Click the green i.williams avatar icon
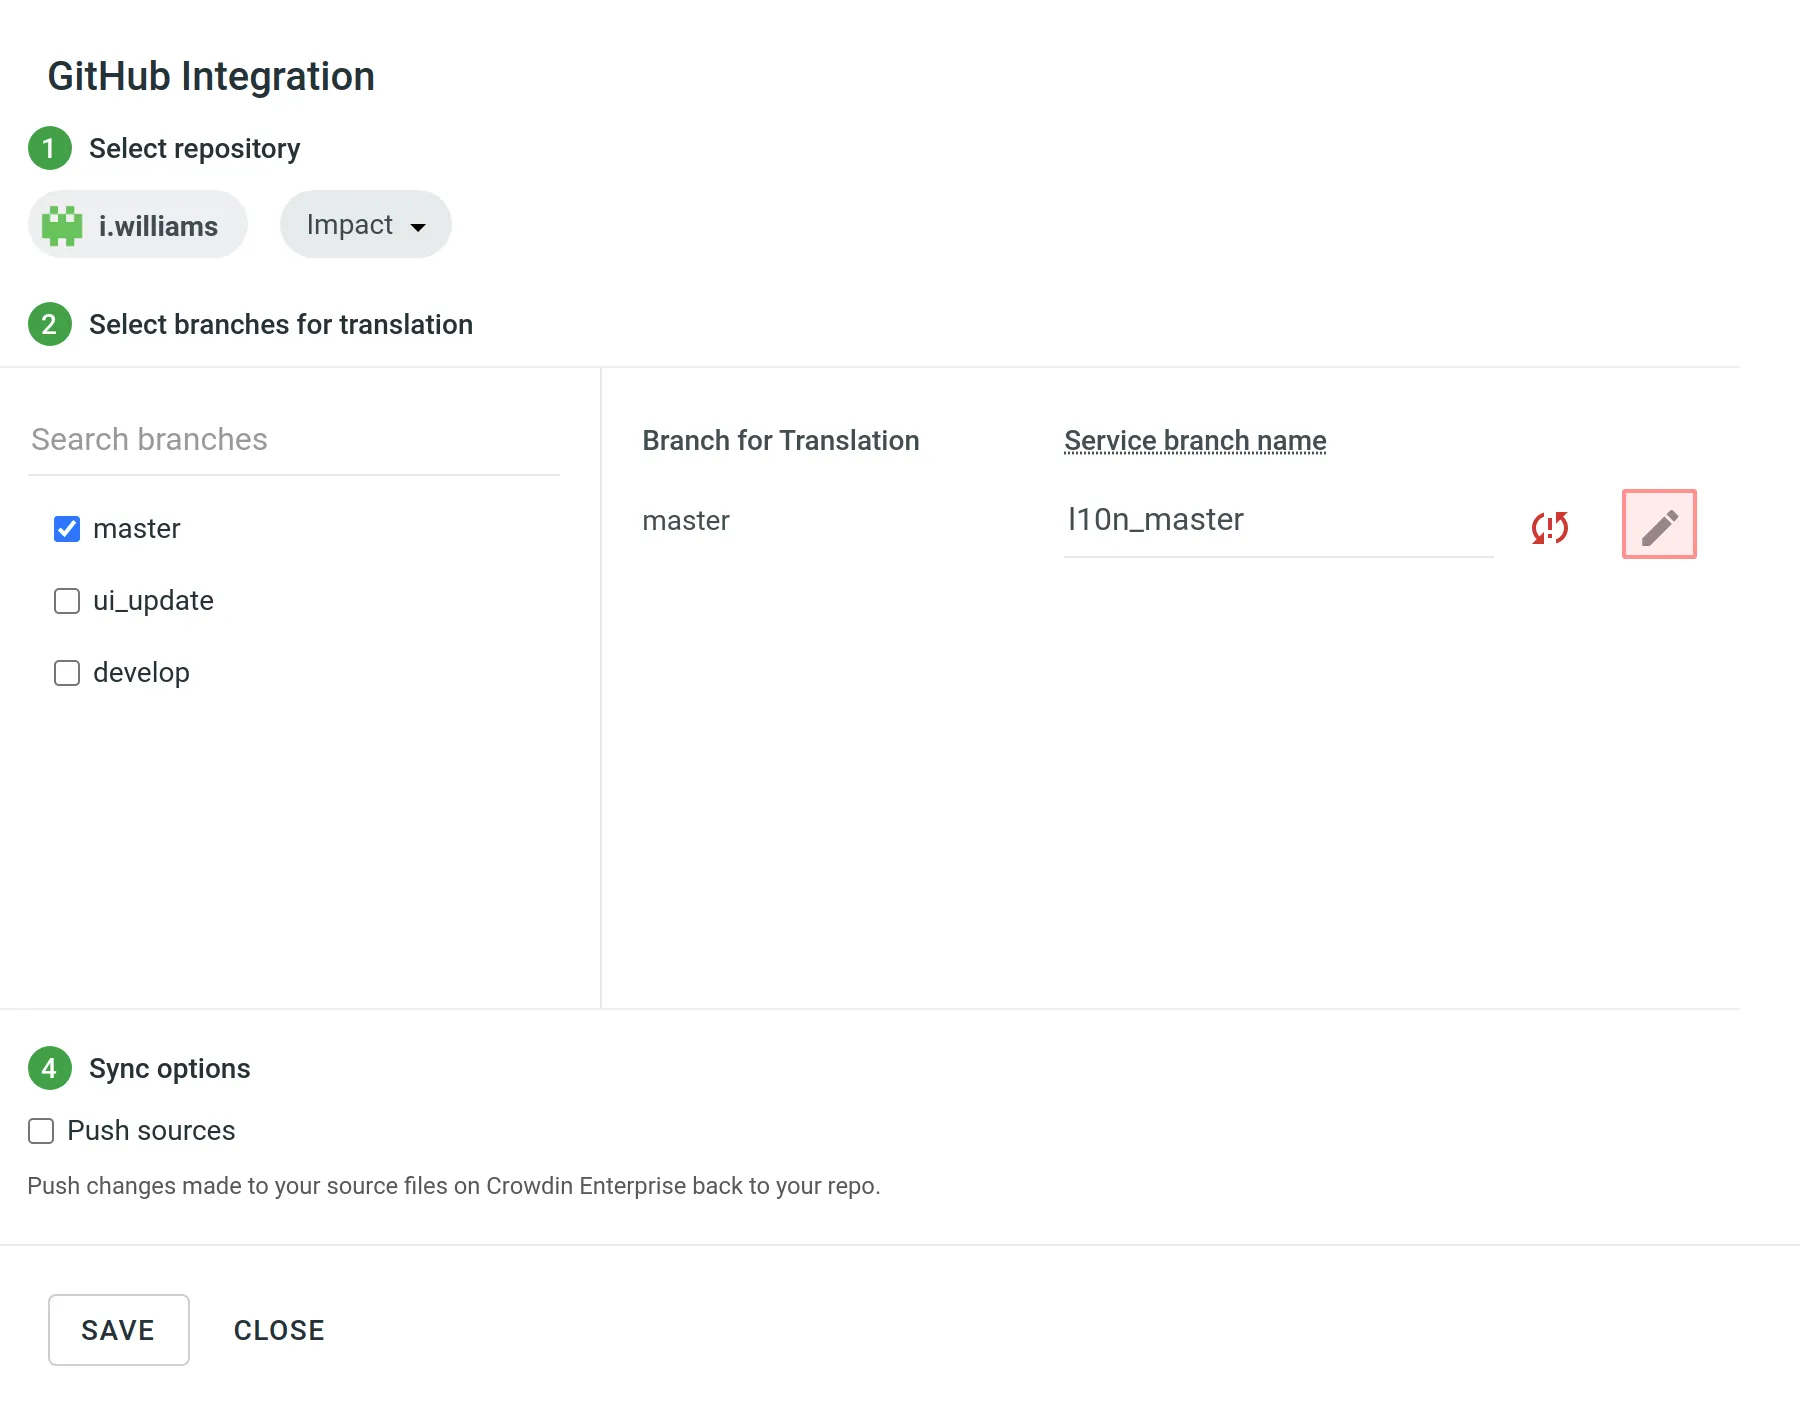Viewport: 1800px width, 1414px height. pos(62,226)
